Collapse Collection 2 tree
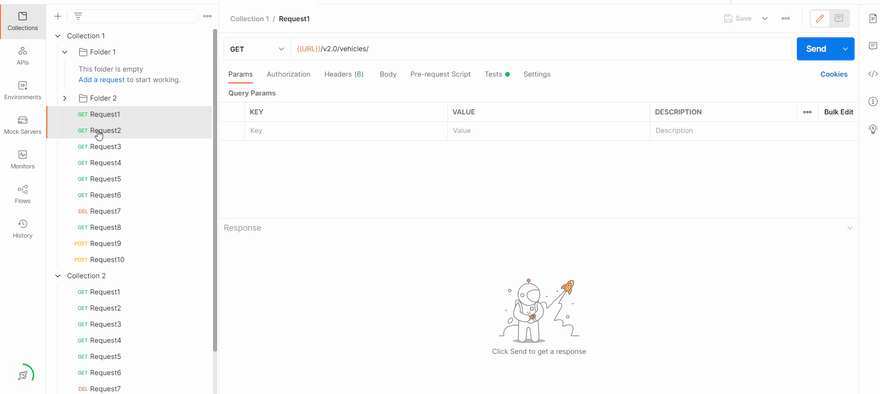This screenshot has width=880, height=394. pyautogui.click(x=57, y=276)
